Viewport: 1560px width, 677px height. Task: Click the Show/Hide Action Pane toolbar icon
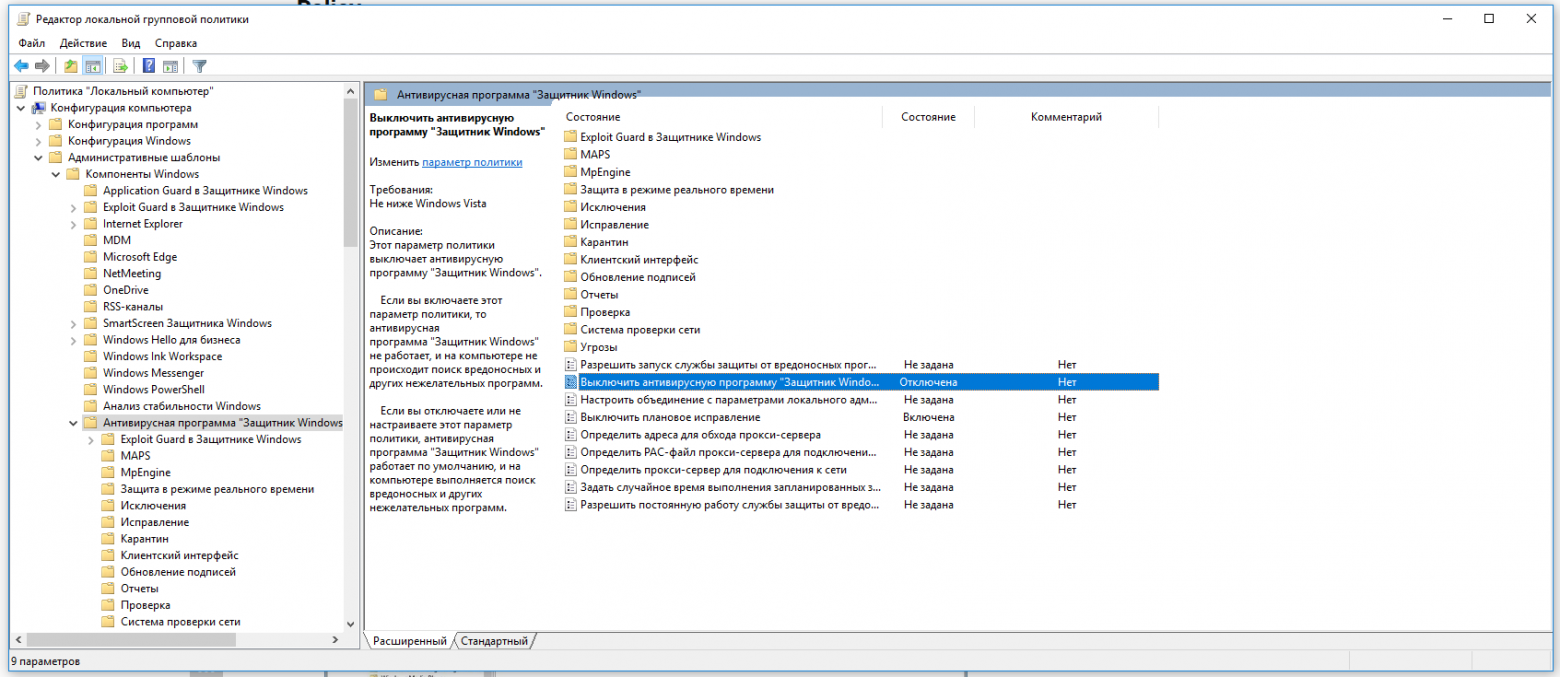click(x=170, y=66)
